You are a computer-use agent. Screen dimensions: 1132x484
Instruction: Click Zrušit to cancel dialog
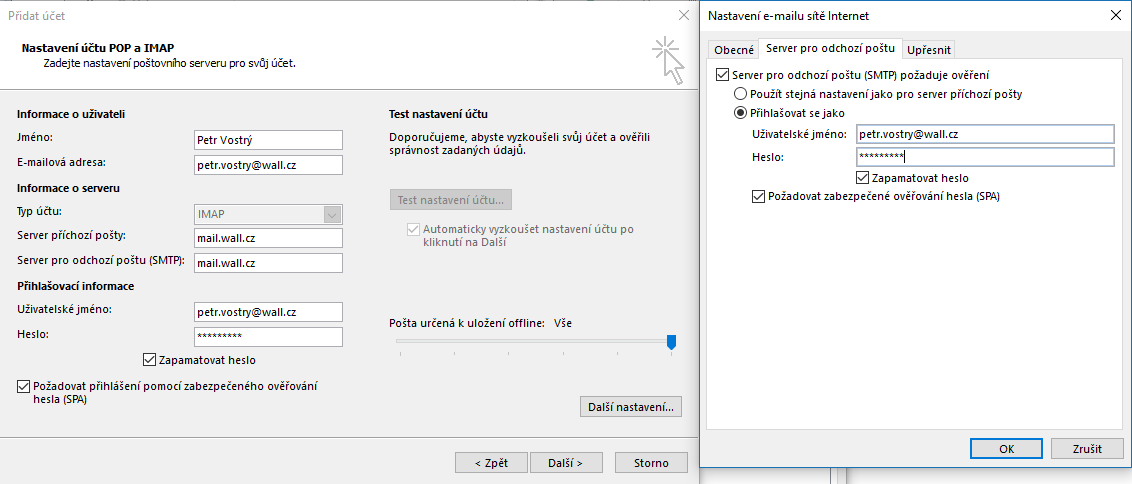tap(1087, 449)
